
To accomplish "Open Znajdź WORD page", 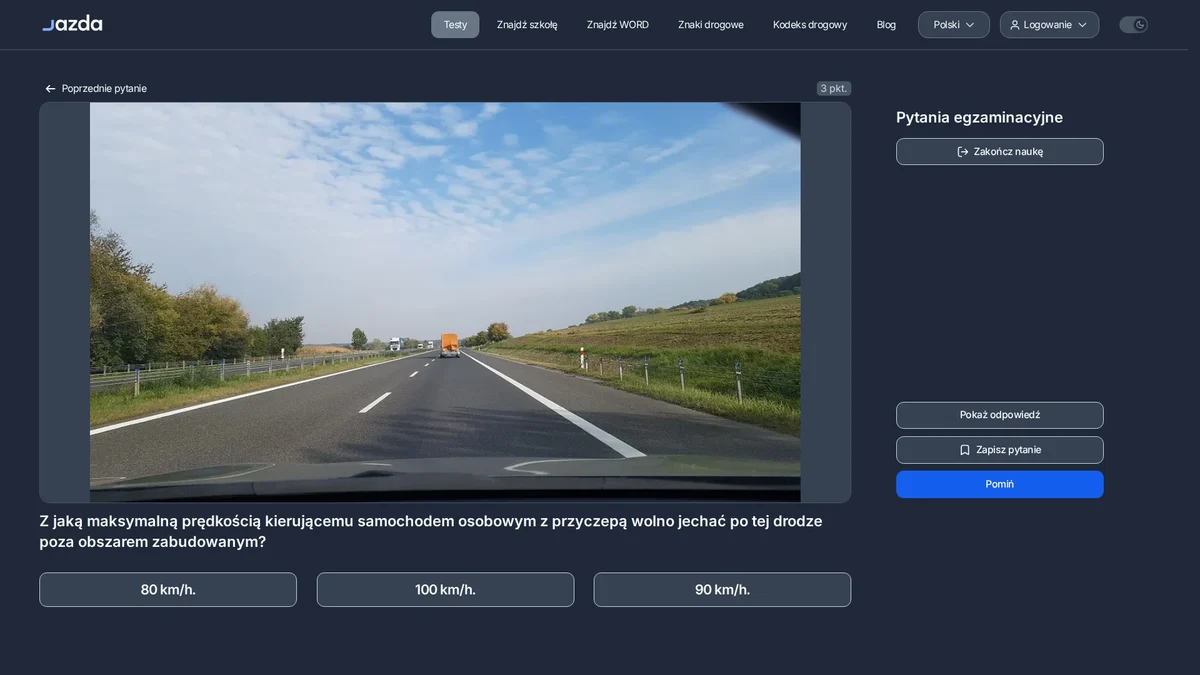I will click(x=618, y=25).
